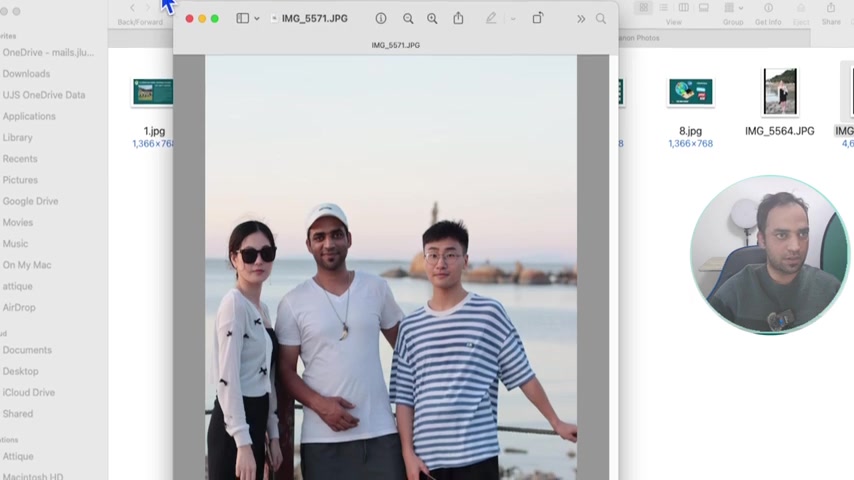Activate the Markup pen tool
Viewport: 854px width, 480px height.
coord(491,18)
